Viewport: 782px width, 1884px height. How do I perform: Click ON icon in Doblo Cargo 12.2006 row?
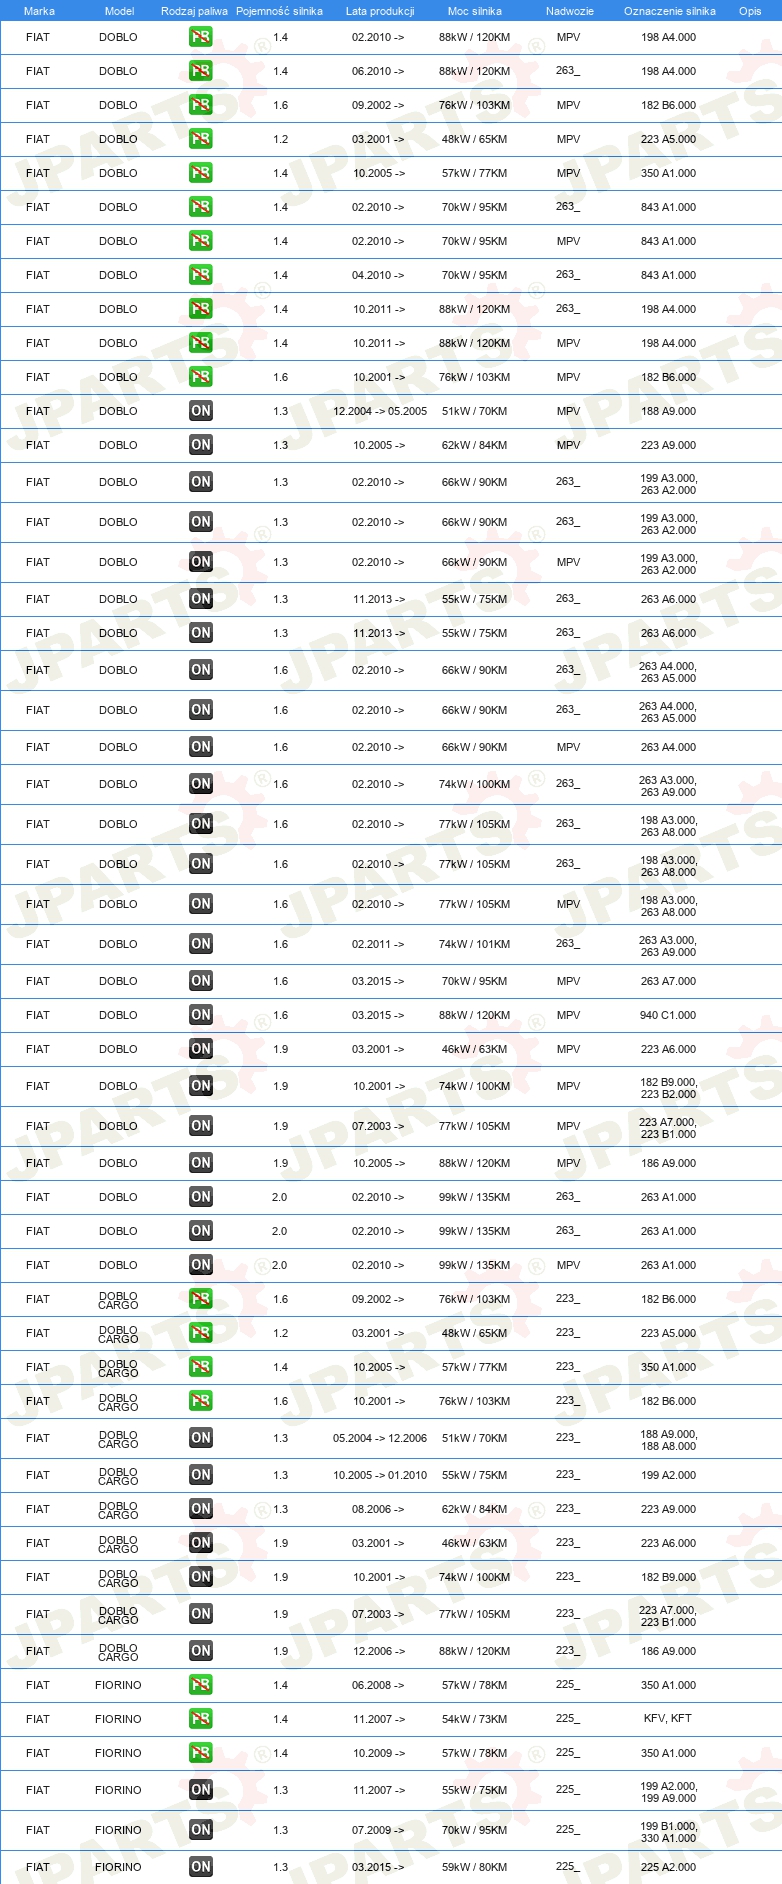201,1651
